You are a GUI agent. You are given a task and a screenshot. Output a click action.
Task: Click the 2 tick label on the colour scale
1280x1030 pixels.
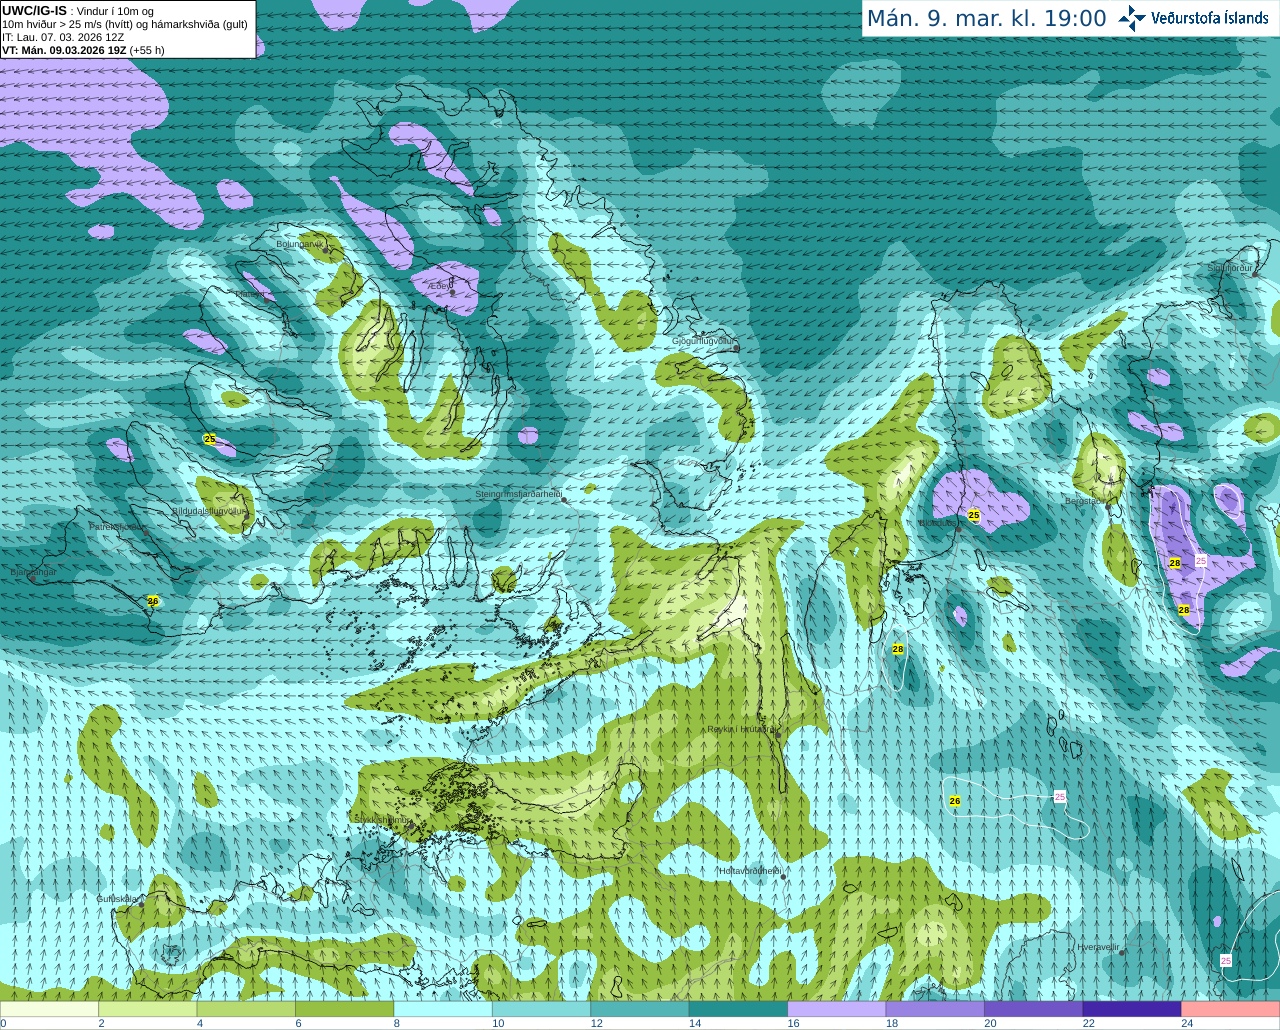pos(101,1023)
